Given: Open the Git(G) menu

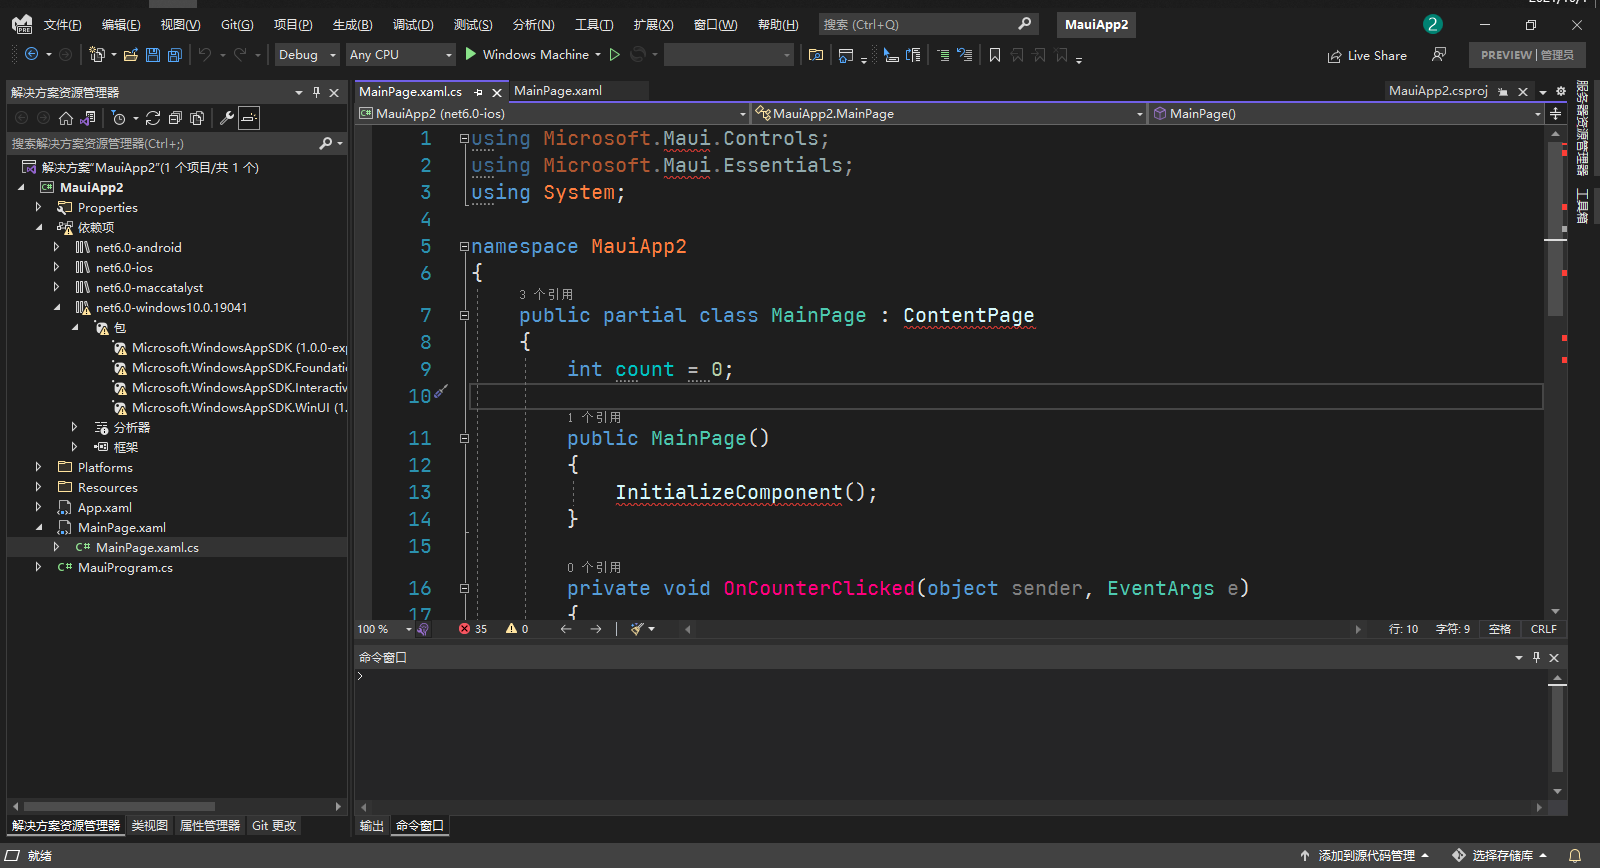Looking at the screenshot, I should click(x=237, y=25).
